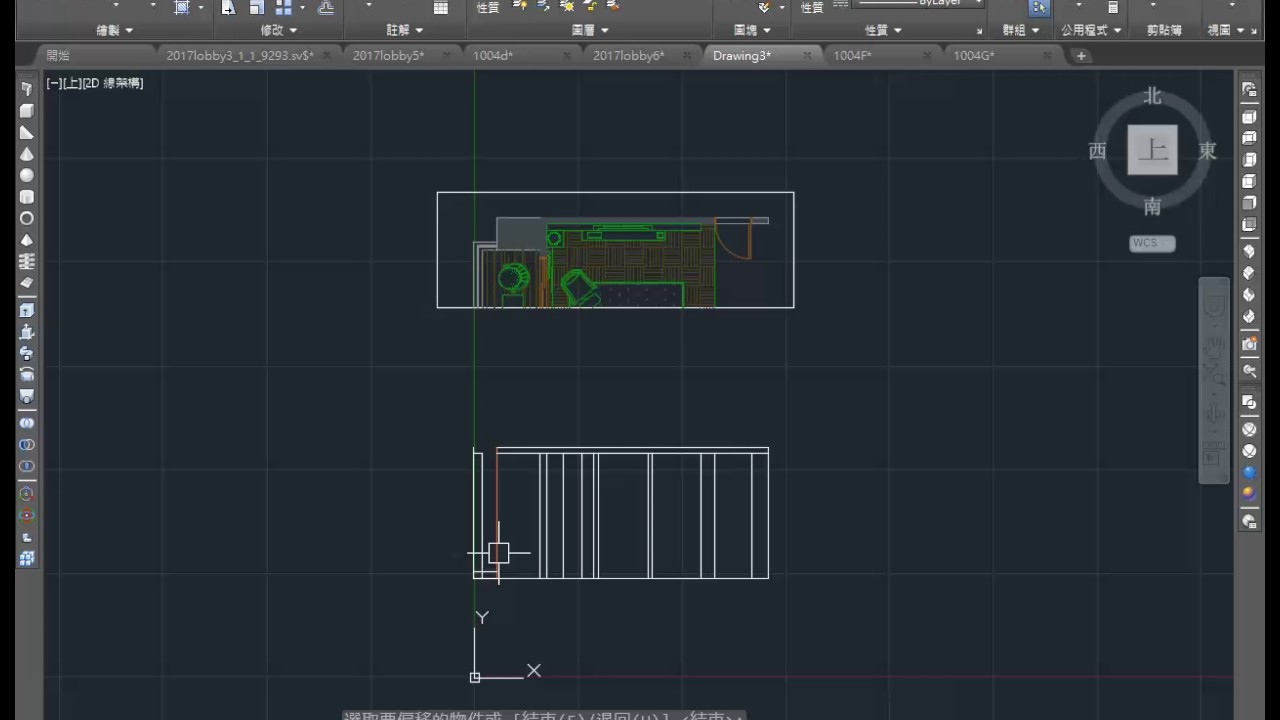Click the named views icon atop right toolbar
The height and width of the screenshot is (720, 1280).
coord(1249,90)
